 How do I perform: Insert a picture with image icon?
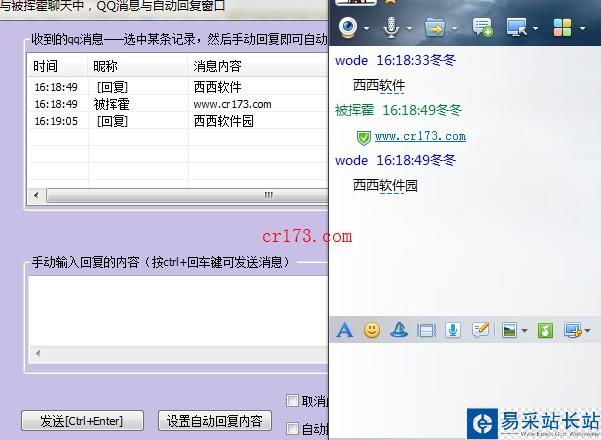[x=509, y=330]
